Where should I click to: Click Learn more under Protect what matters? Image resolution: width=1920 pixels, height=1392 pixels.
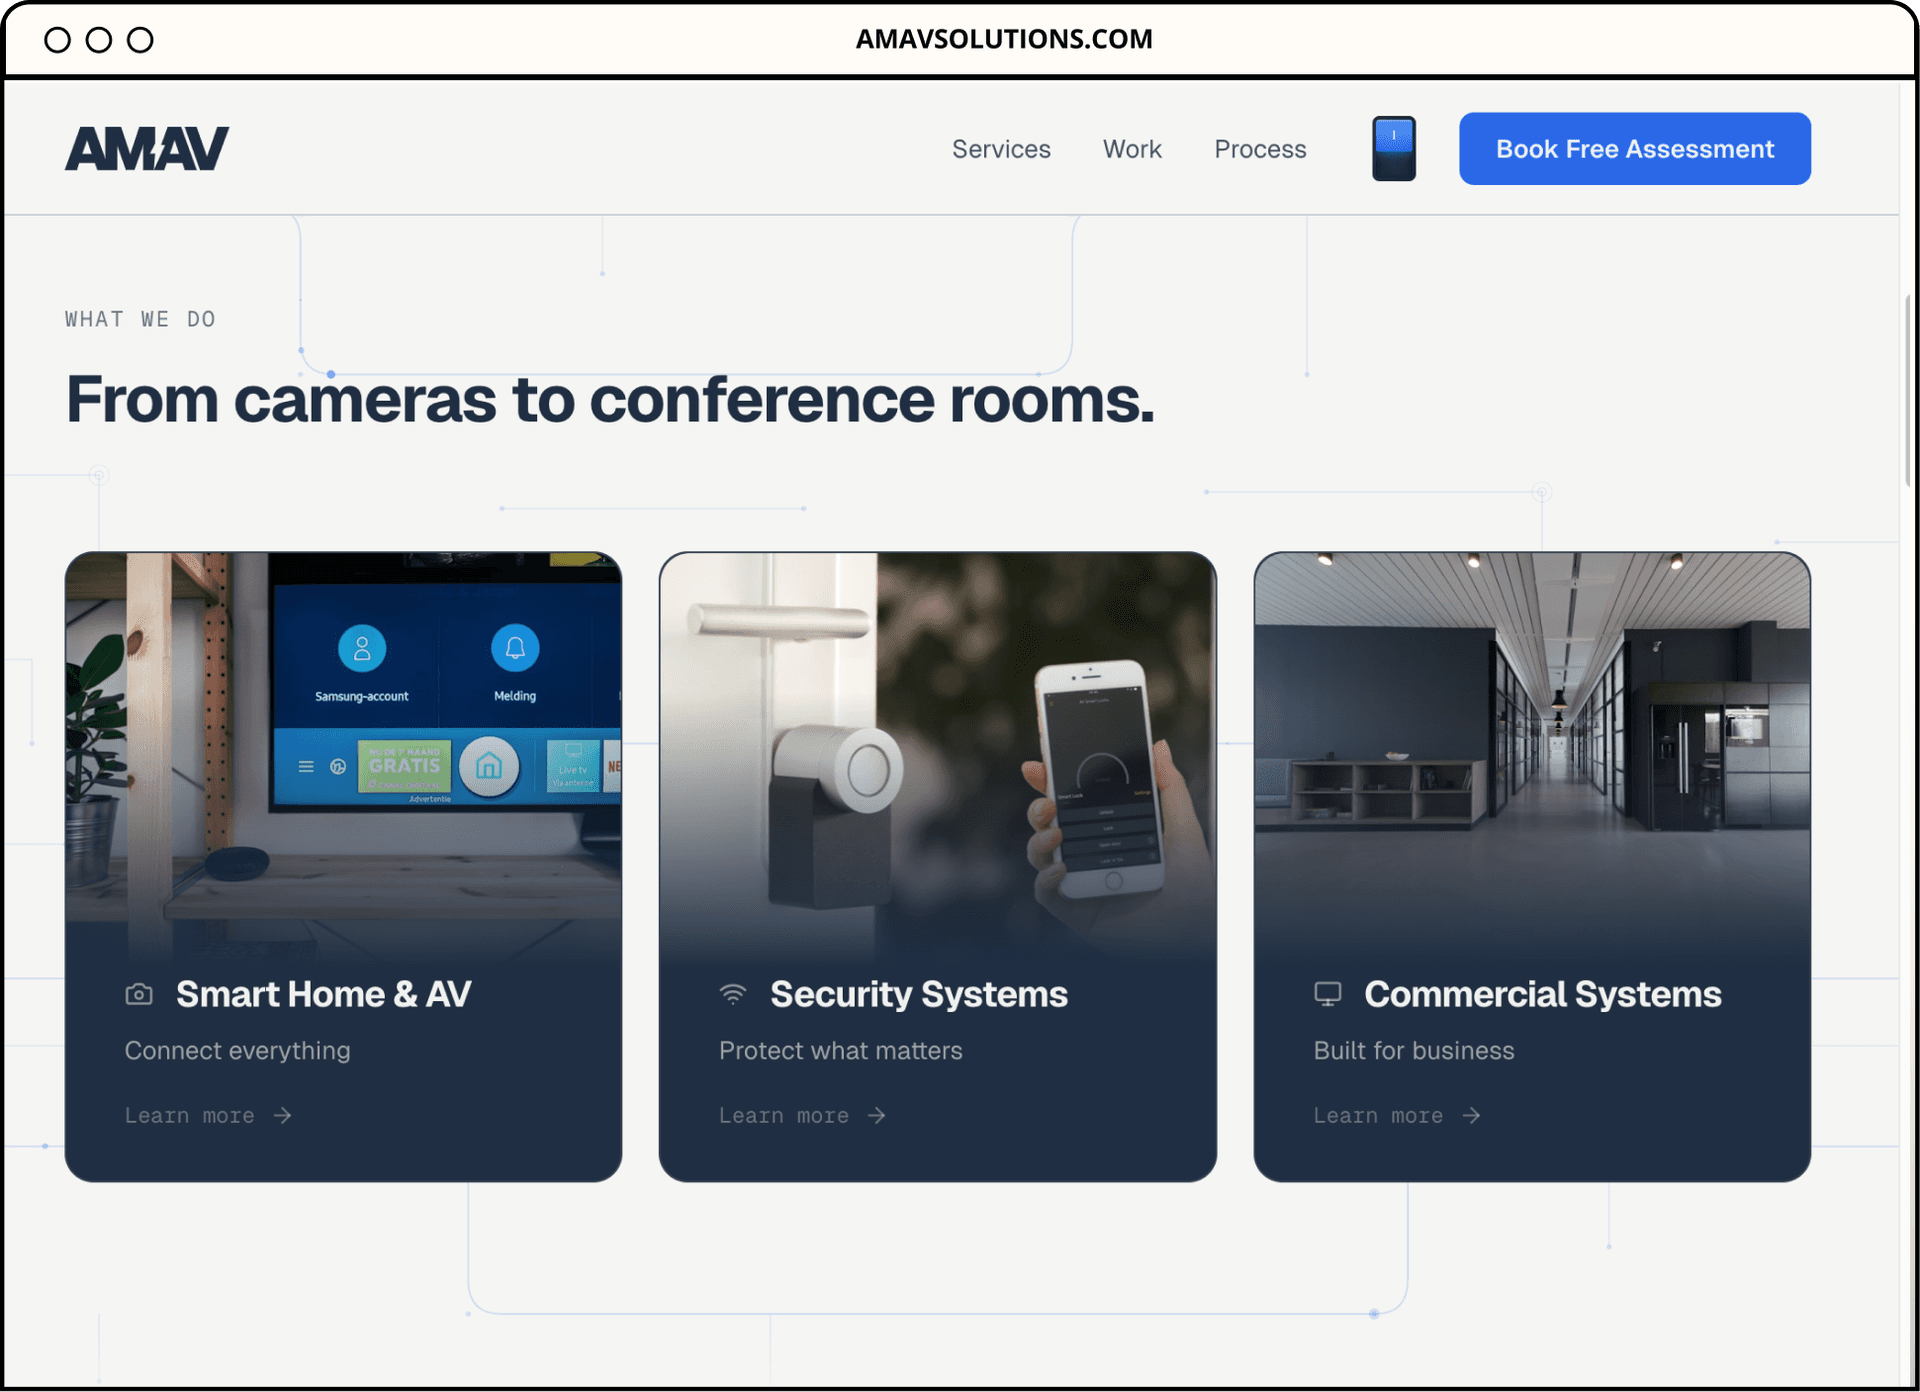pos(784,1115)
